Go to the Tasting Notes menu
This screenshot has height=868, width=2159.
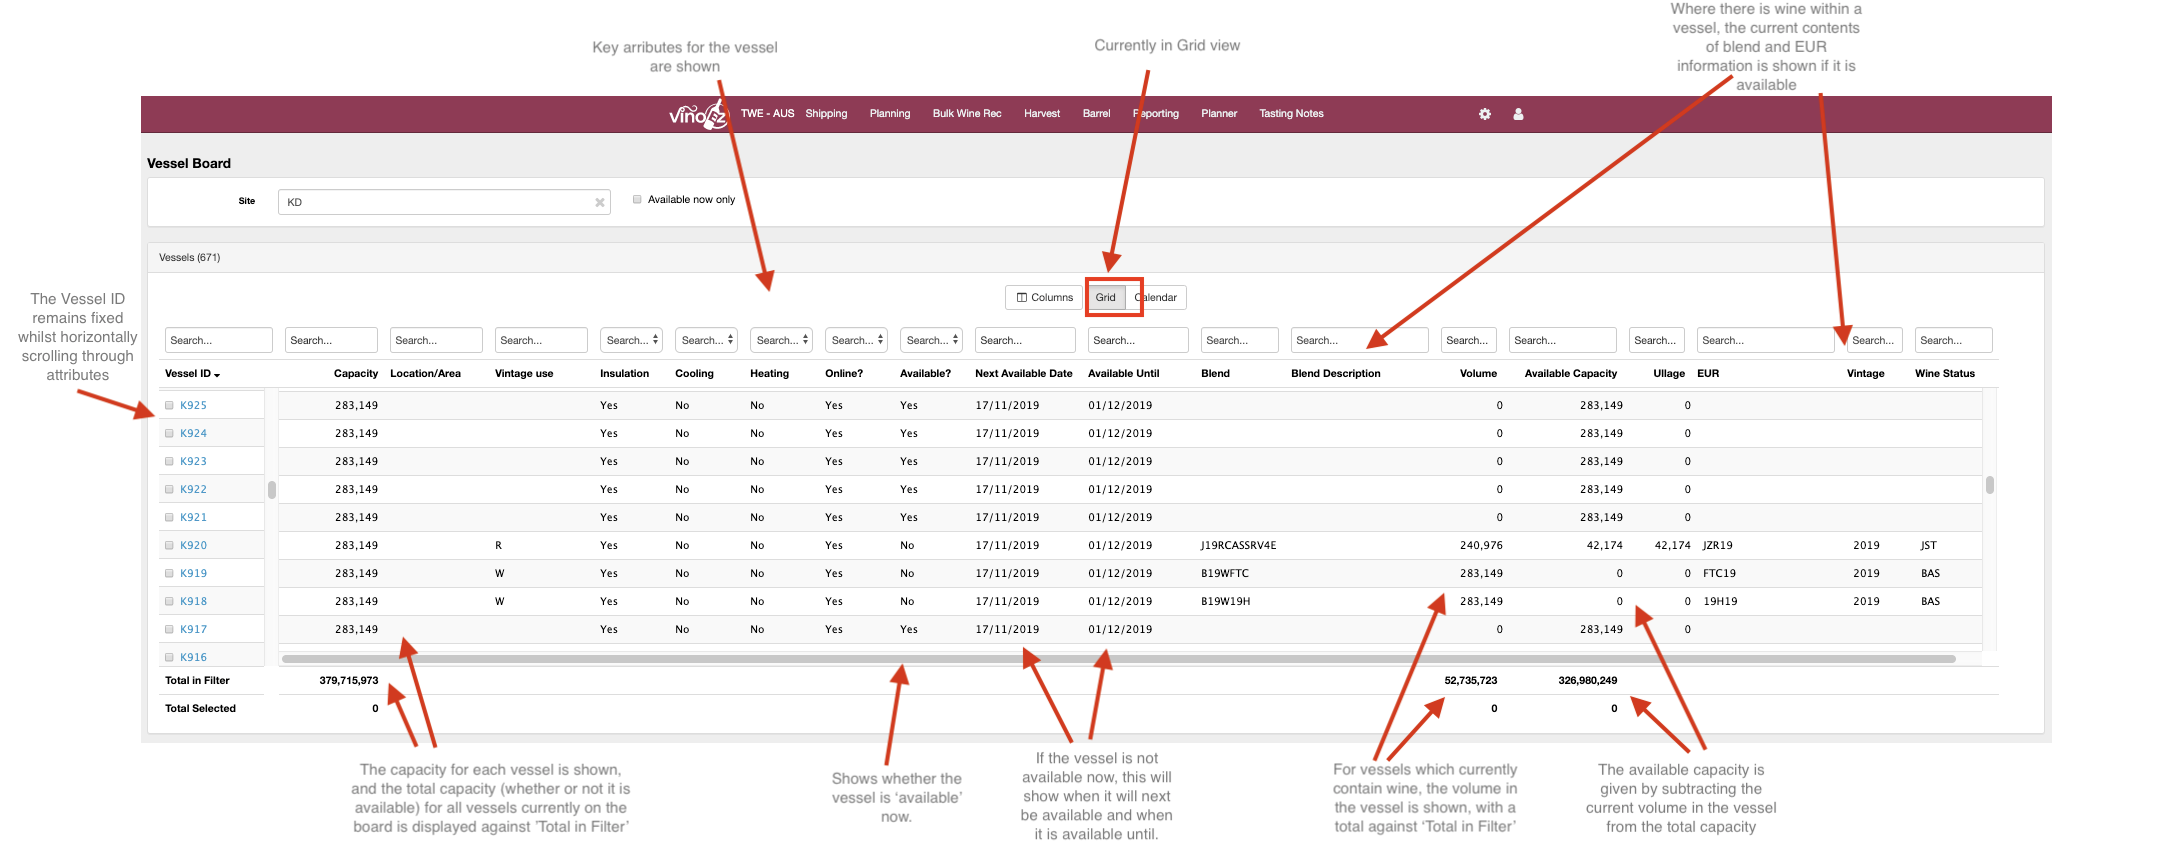coord(1291,114)
